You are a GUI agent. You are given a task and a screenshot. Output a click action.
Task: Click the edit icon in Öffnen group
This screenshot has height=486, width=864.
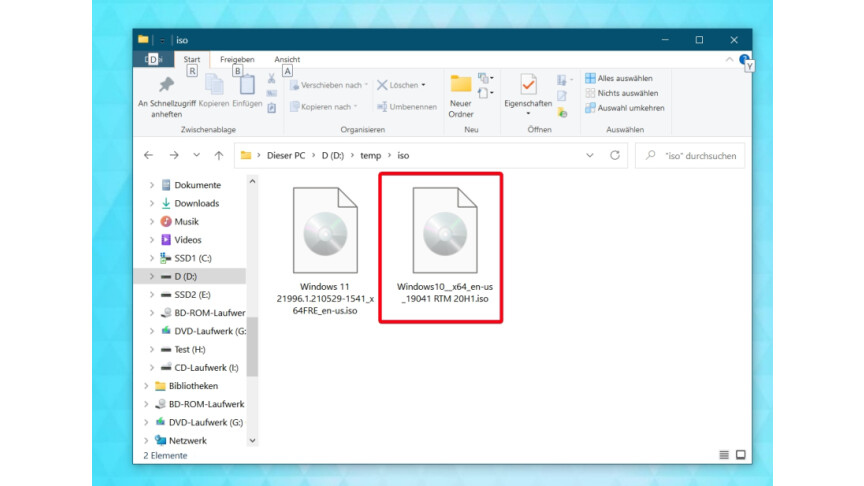[562, 96]
